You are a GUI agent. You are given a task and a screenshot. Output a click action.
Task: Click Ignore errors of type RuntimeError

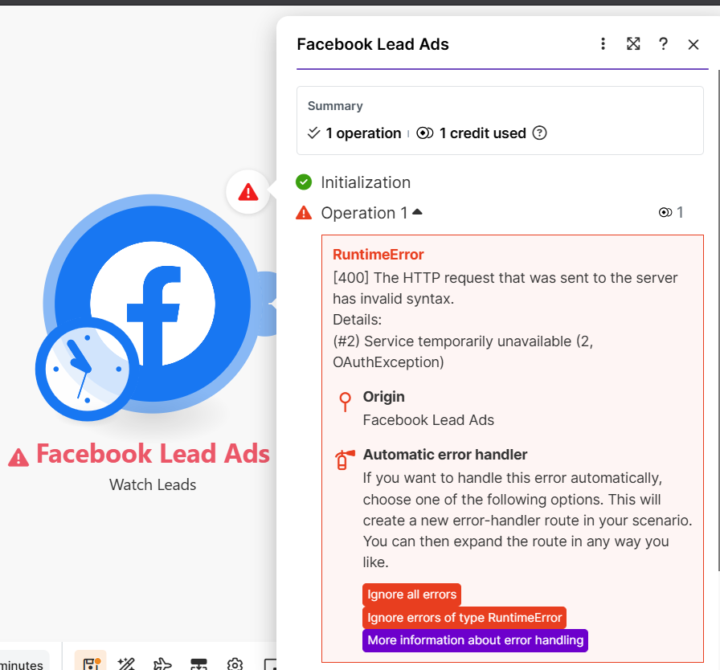coord(464,617)
